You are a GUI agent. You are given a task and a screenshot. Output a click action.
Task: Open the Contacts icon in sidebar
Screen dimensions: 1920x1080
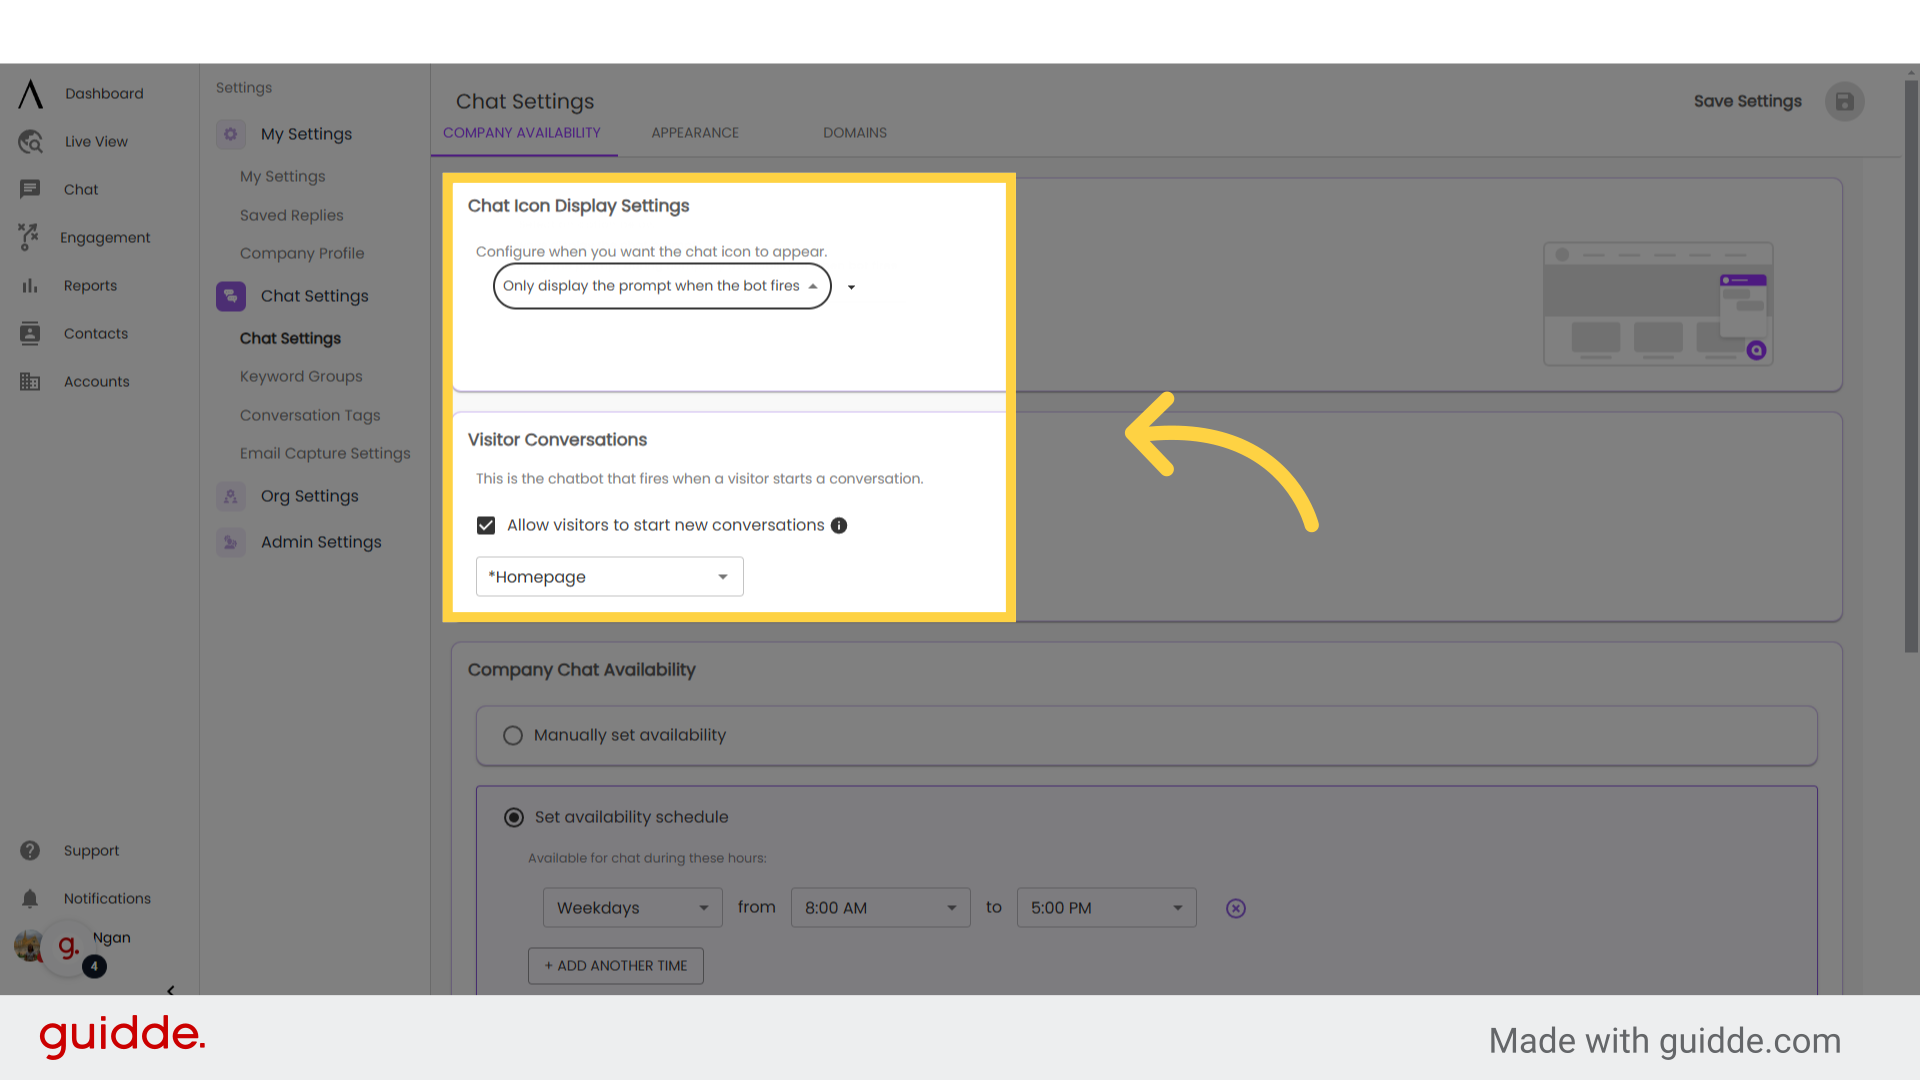click(30, 334)
